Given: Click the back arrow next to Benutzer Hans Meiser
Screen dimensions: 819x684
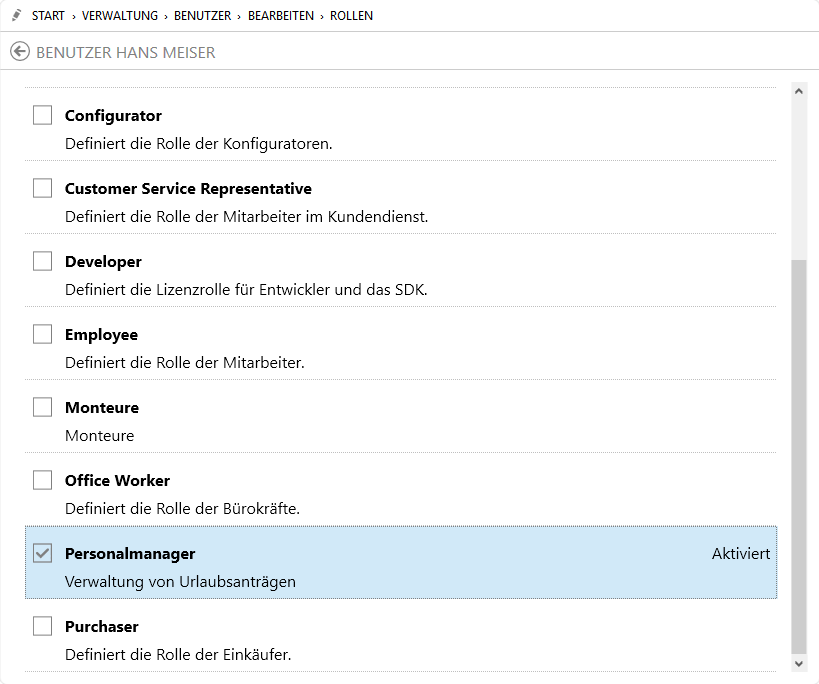Looking at the screenshot, I should click(20, 52).
